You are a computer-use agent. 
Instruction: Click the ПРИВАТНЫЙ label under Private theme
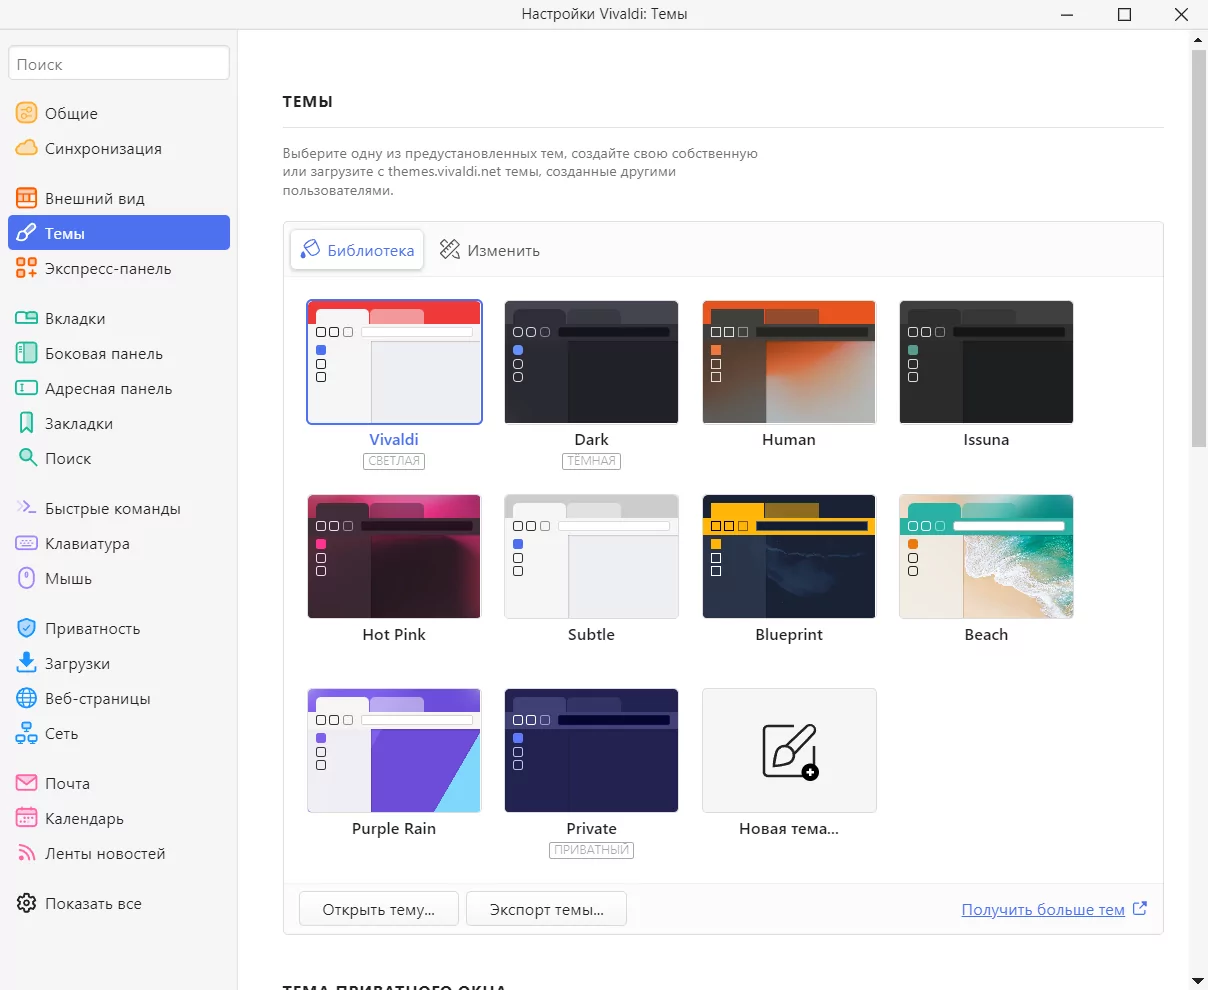592,850
